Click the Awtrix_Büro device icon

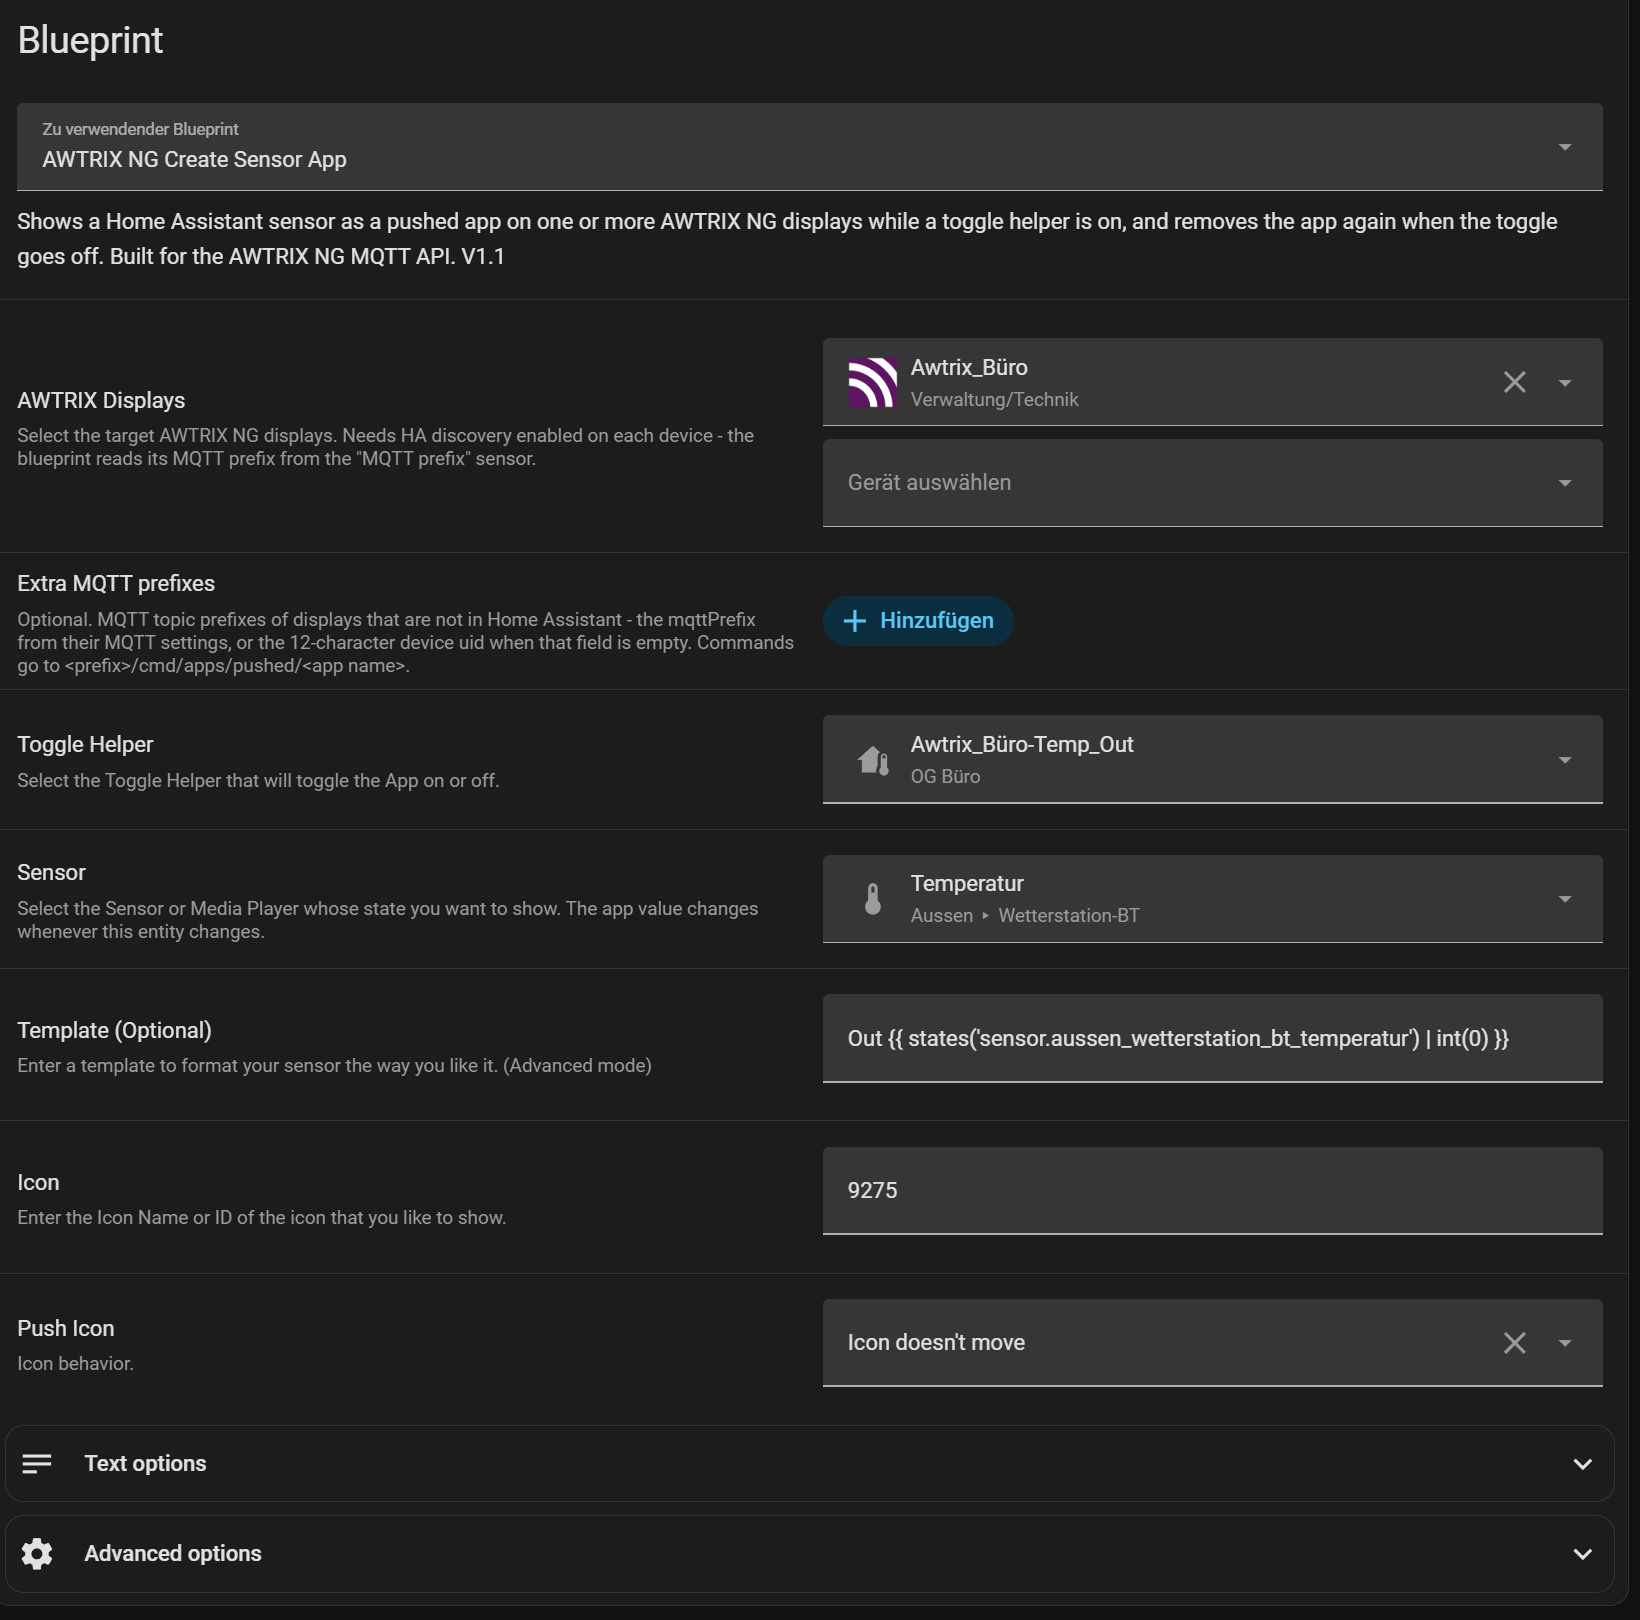tap(873, 383)
